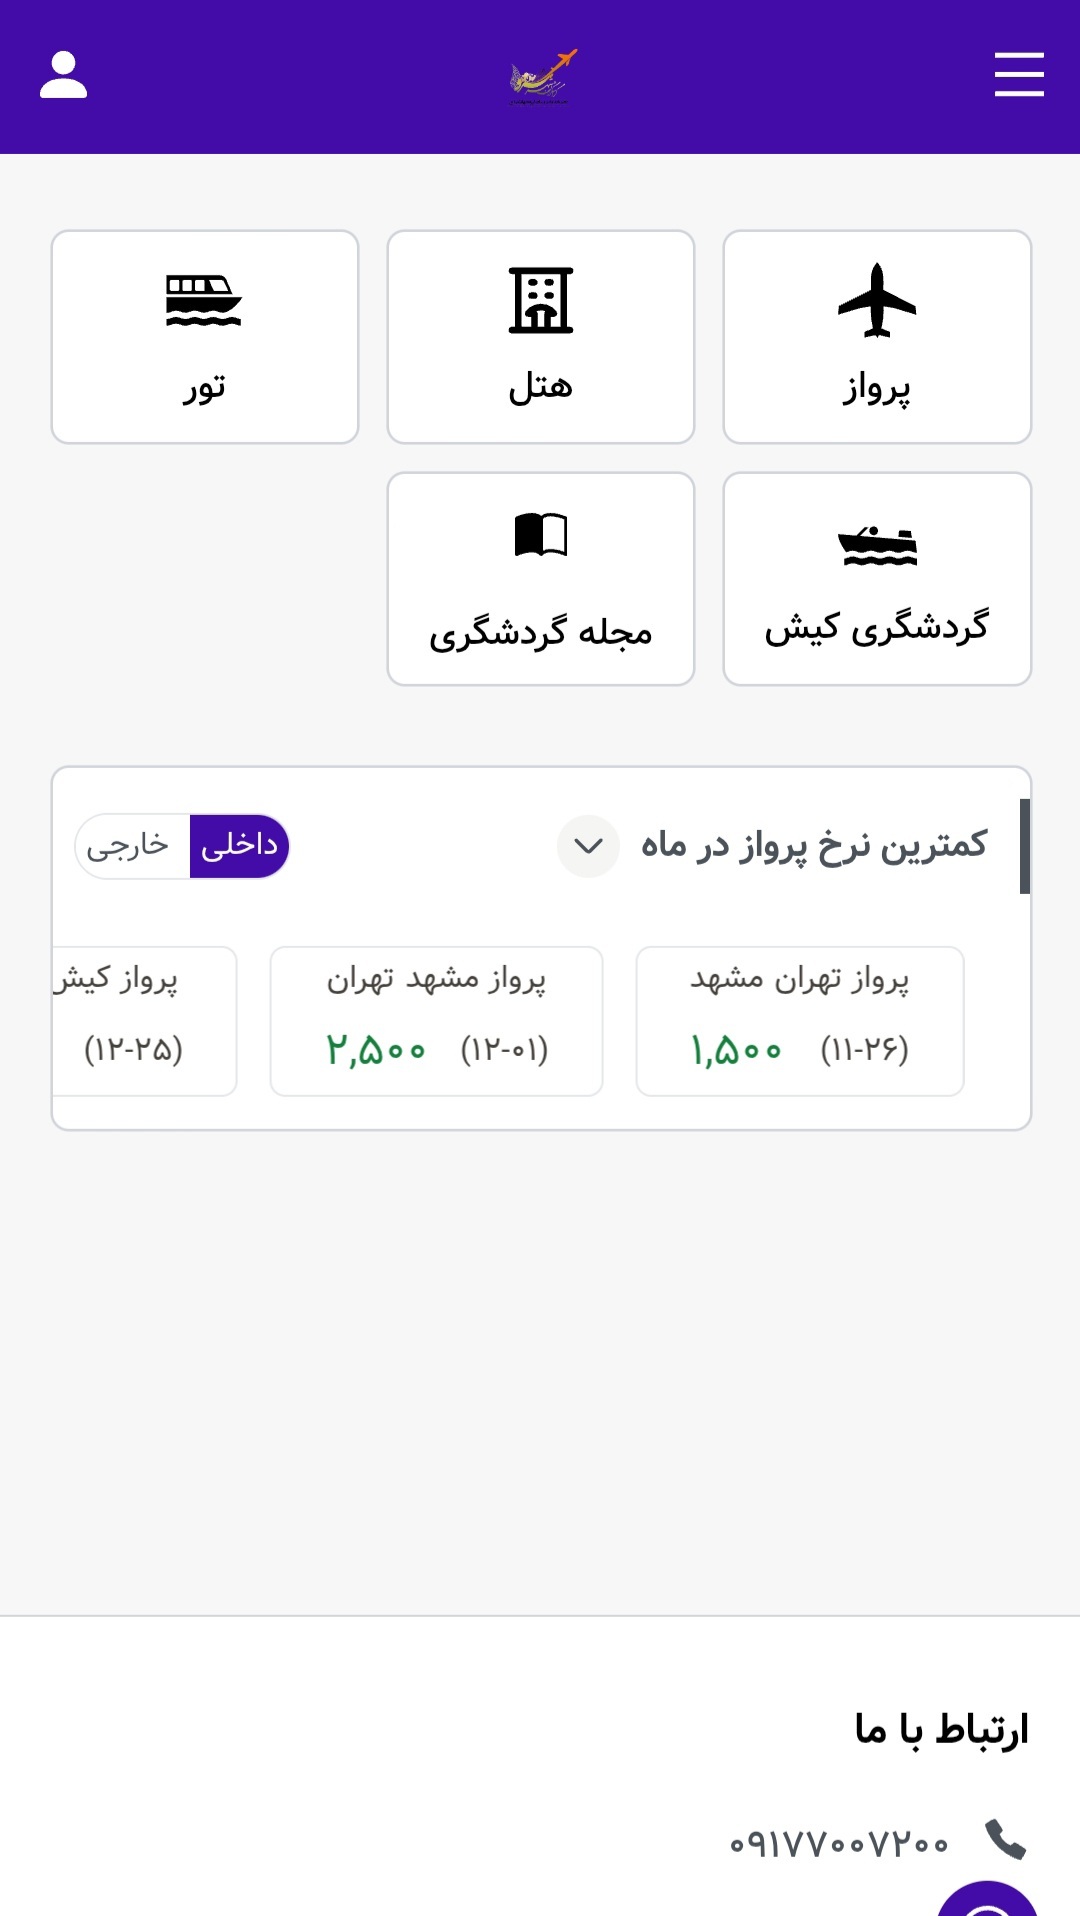Click the کمترین نرخ پرواز در ماه heading
The height and width of the screenshot is (1916, 1080).
(x=814, y=846)
